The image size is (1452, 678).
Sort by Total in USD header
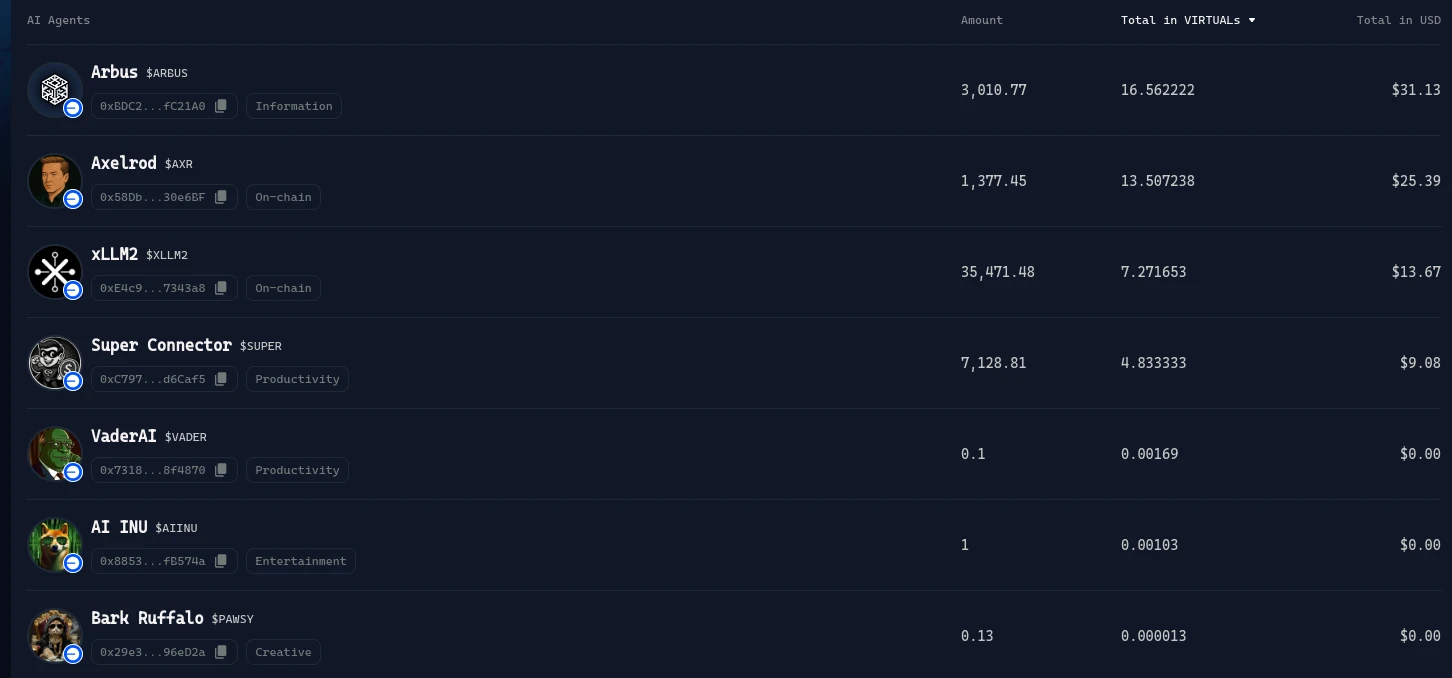click(1398, 20)
